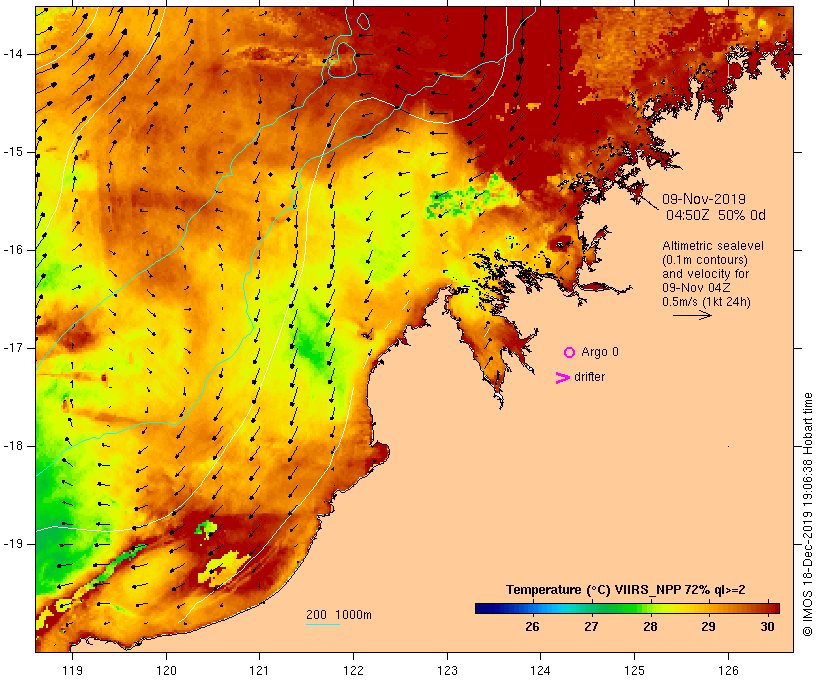Click the color bar label 30
This screenshot has width=820, height=680.
pyautogui.click(x=767, y=627)
